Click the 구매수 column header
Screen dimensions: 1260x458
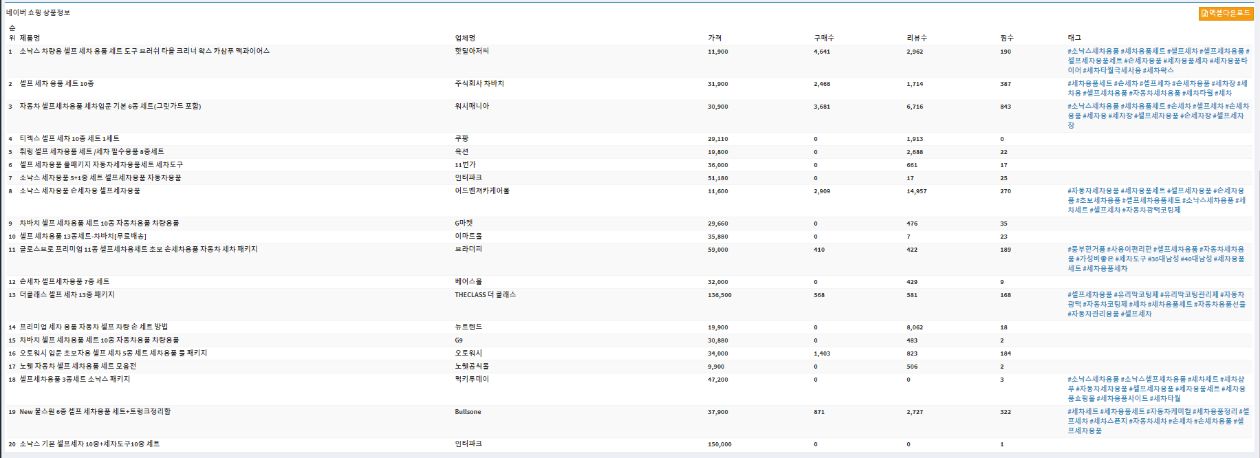tap(824, 36)
